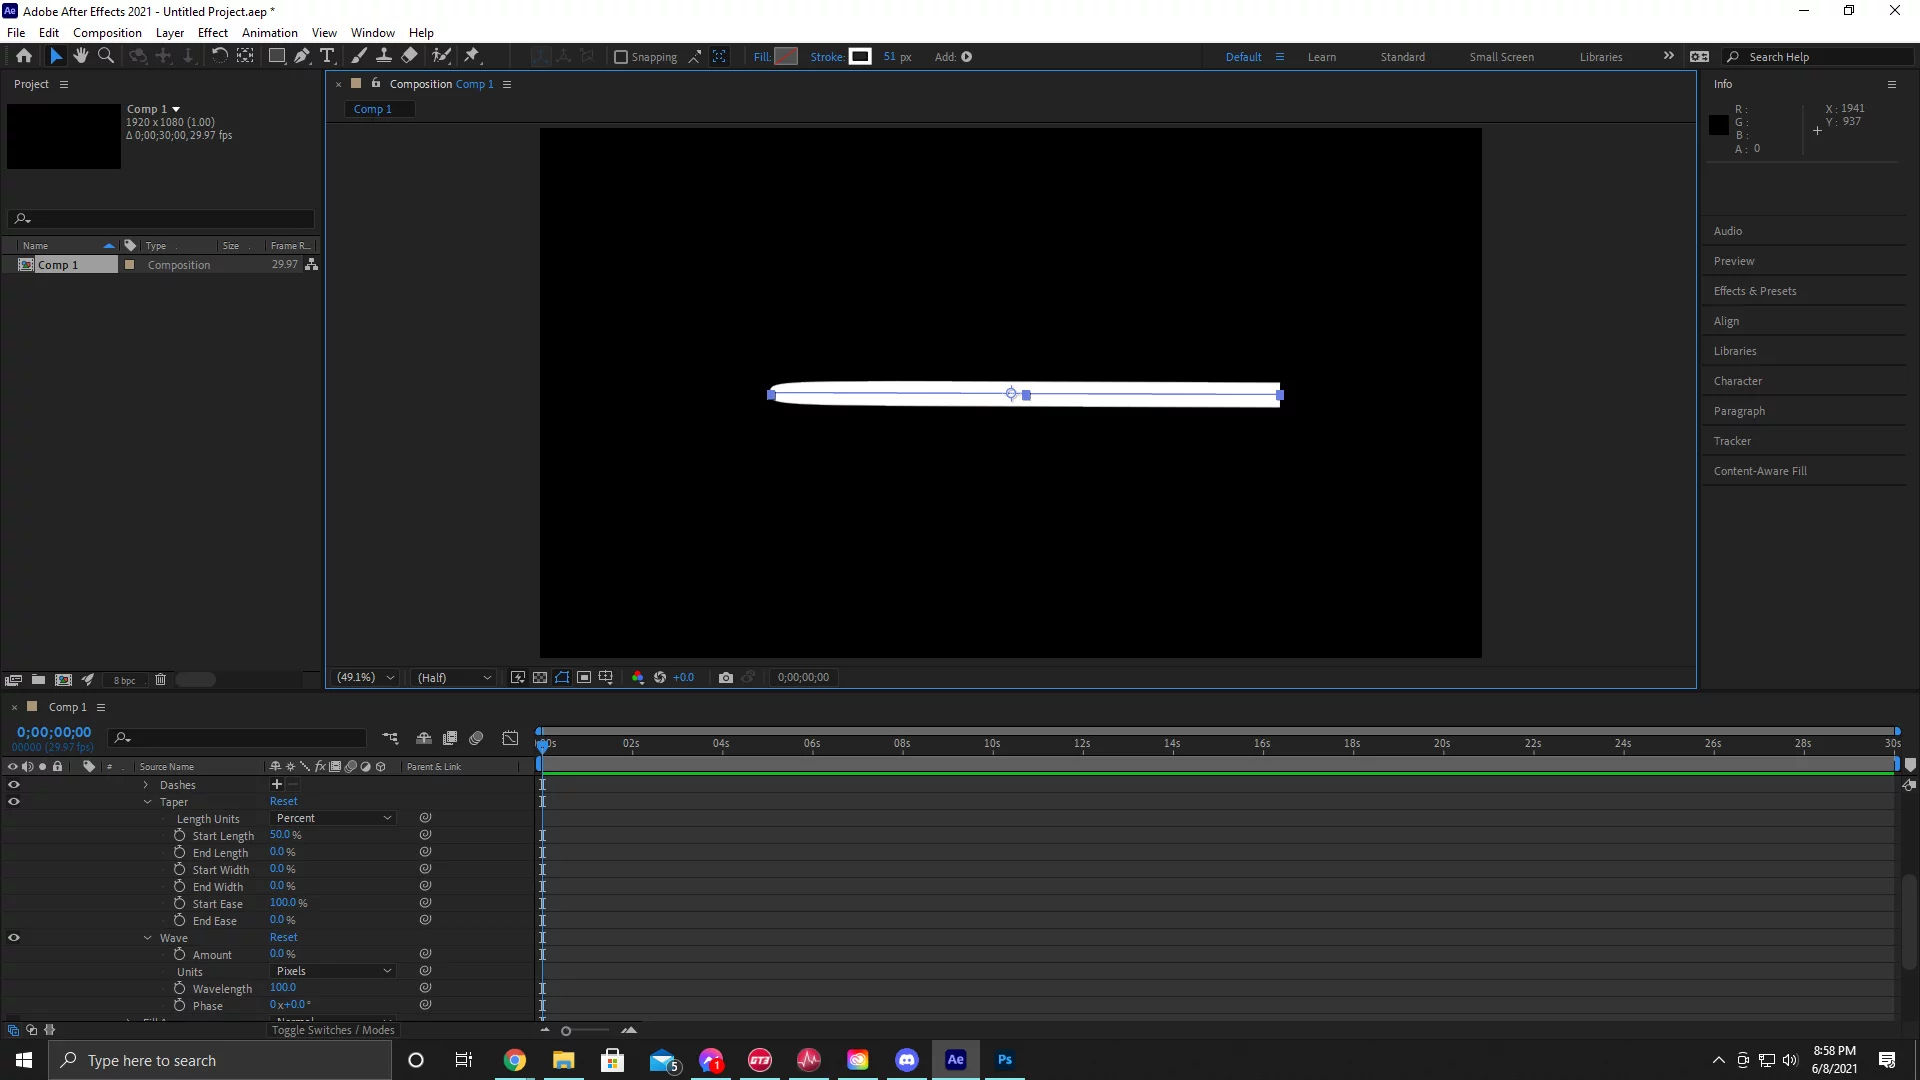The image size is (1920, 1080).
Task: Toggle transparency grid in viewer
Action: [540, 678]
